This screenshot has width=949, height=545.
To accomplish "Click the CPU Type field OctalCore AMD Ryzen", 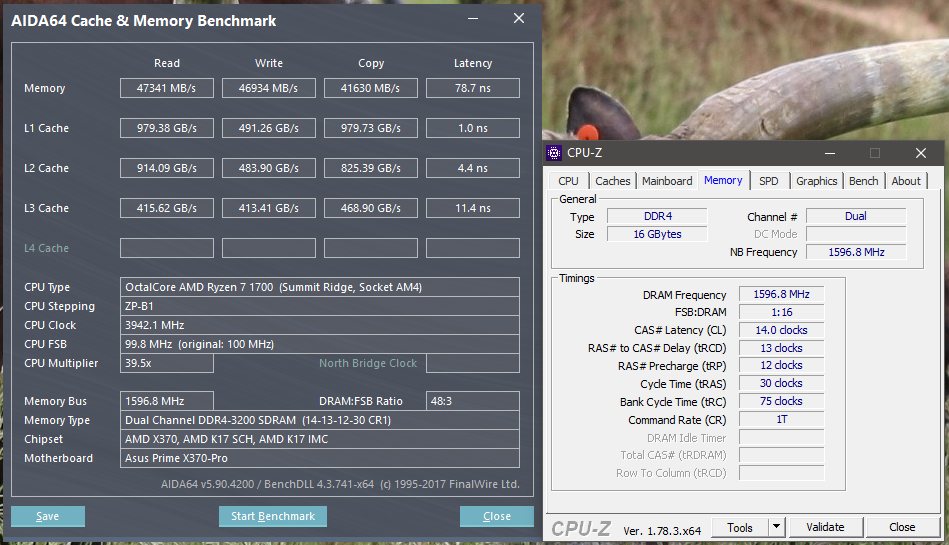I will click(x=320, y=287).
